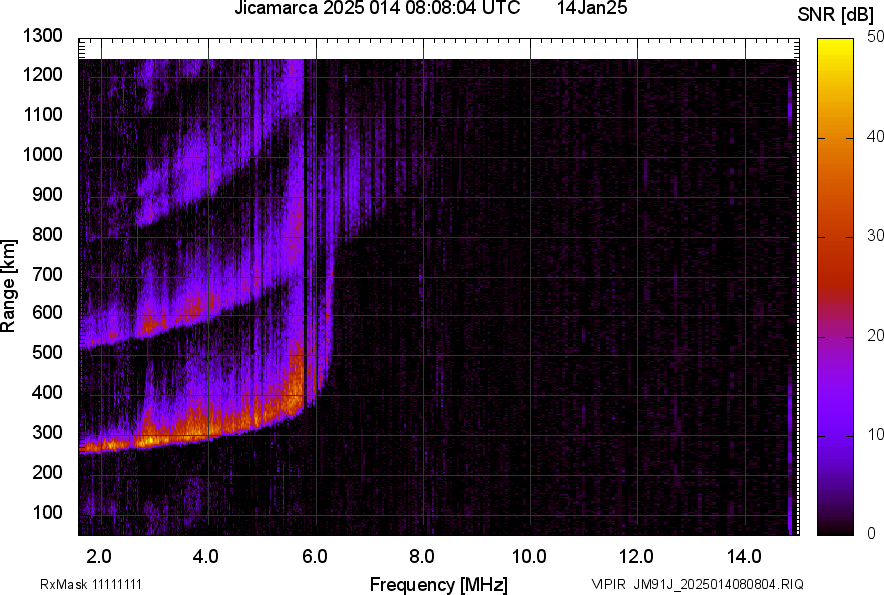The height and width of the screenshot is (595, 884).
Task: Click the "Range [km]" axis label
Action: [x=8, y=286]
